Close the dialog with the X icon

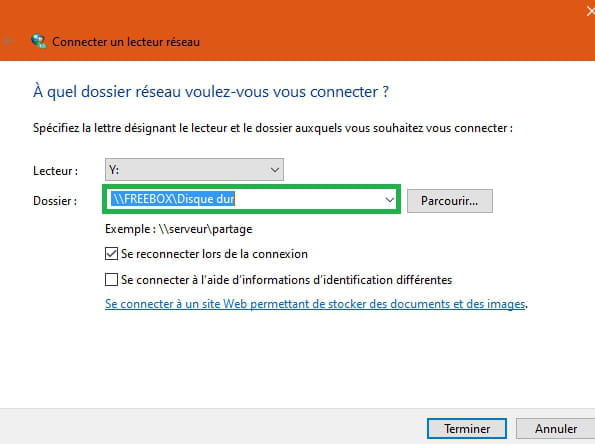click(x=590, y=11)
